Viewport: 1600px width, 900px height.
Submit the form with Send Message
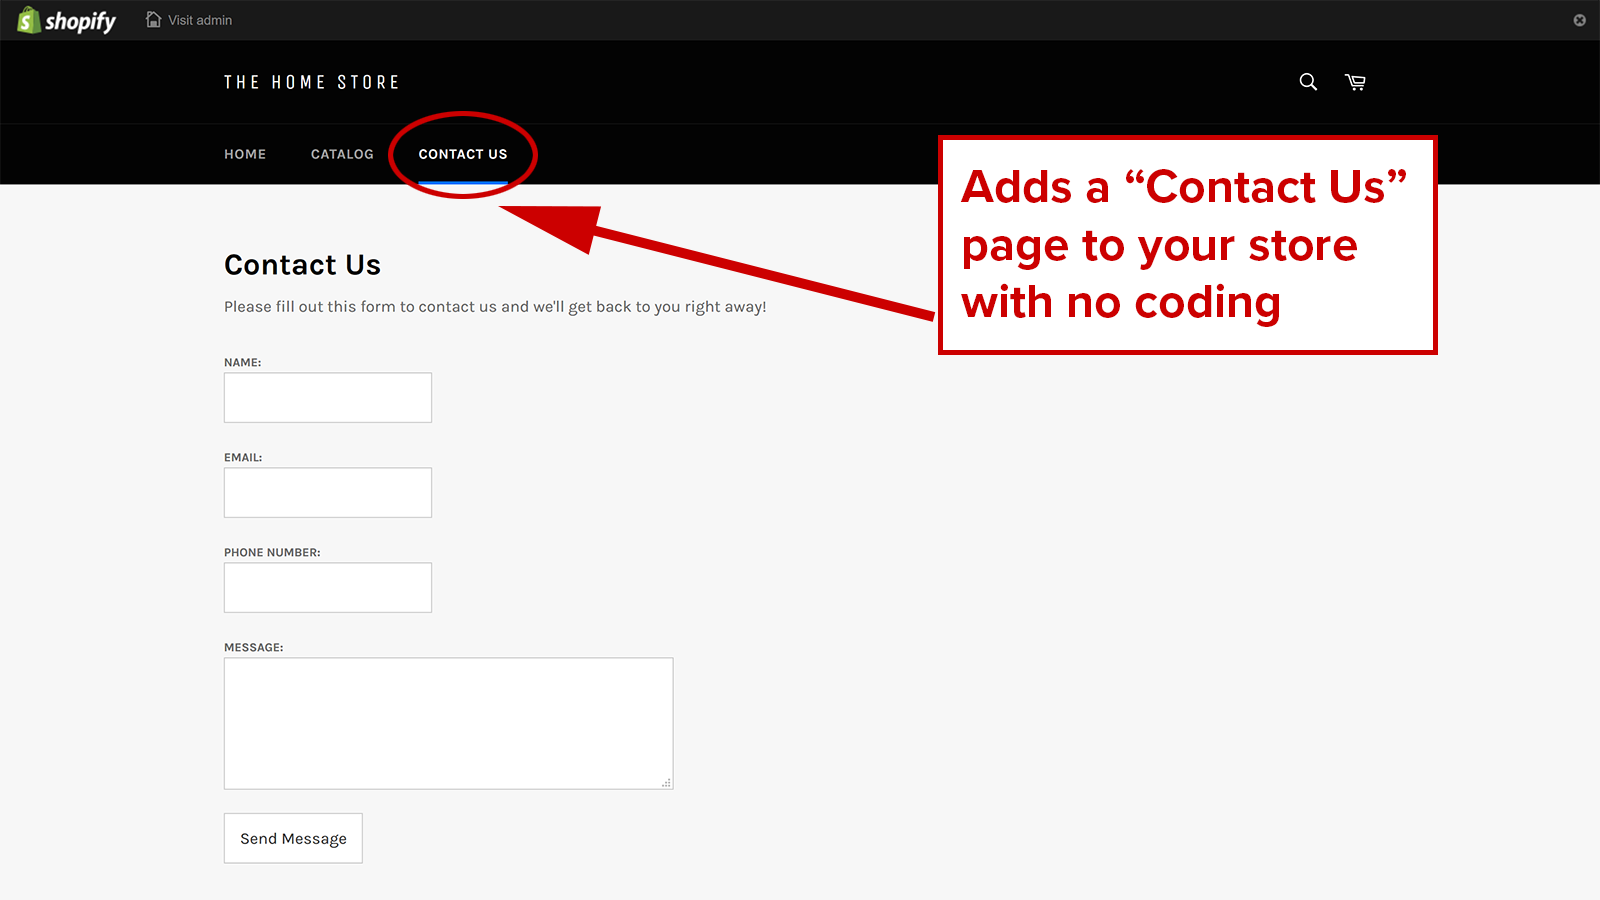293,838
